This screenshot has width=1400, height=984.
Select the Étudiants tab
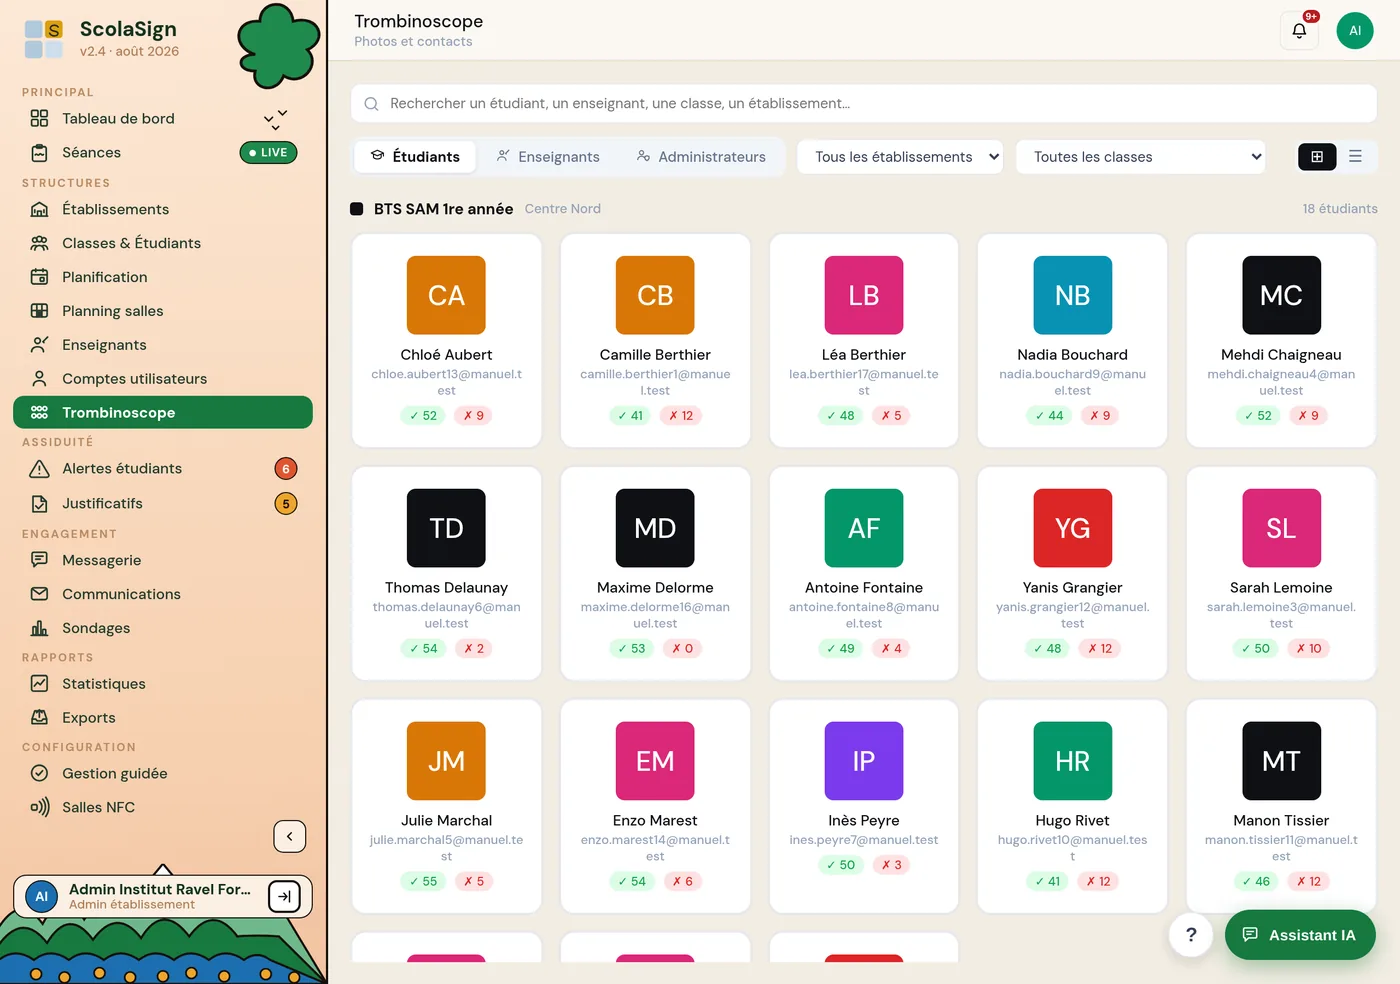pos(415,157)
